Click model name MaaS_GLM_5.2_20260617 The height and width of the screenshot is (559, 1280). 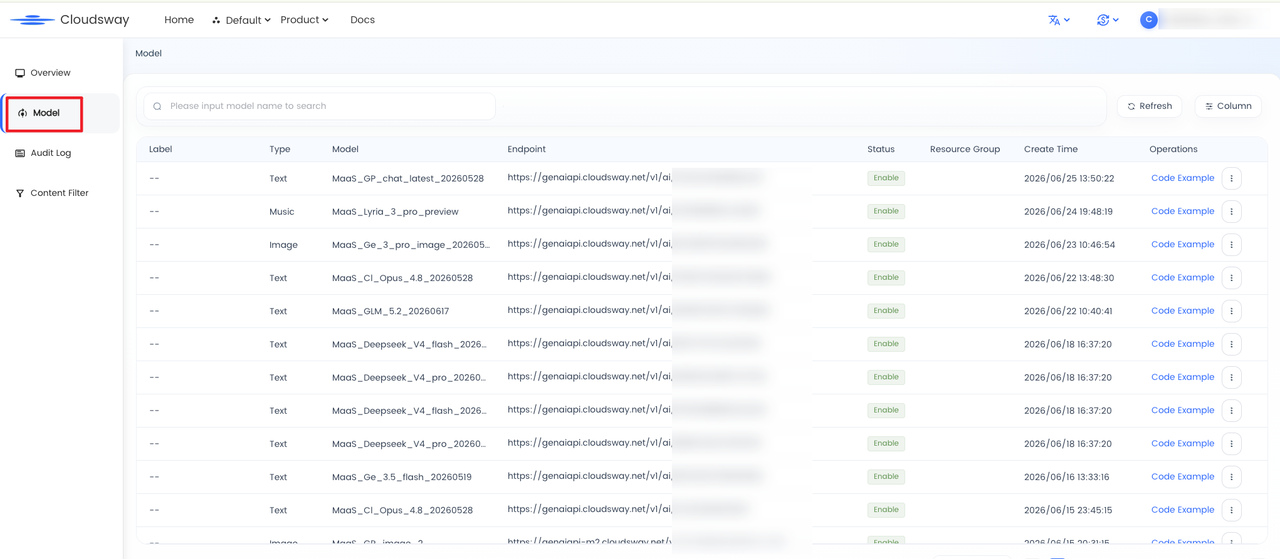point(390,311)
